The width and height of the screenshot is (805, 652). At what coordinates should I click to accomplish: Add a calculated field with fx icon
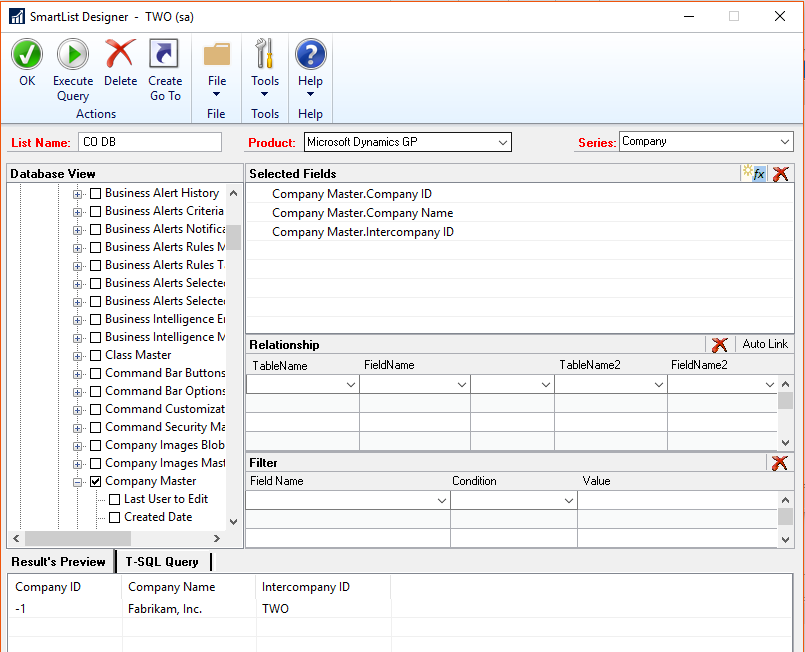coord(754,174)
